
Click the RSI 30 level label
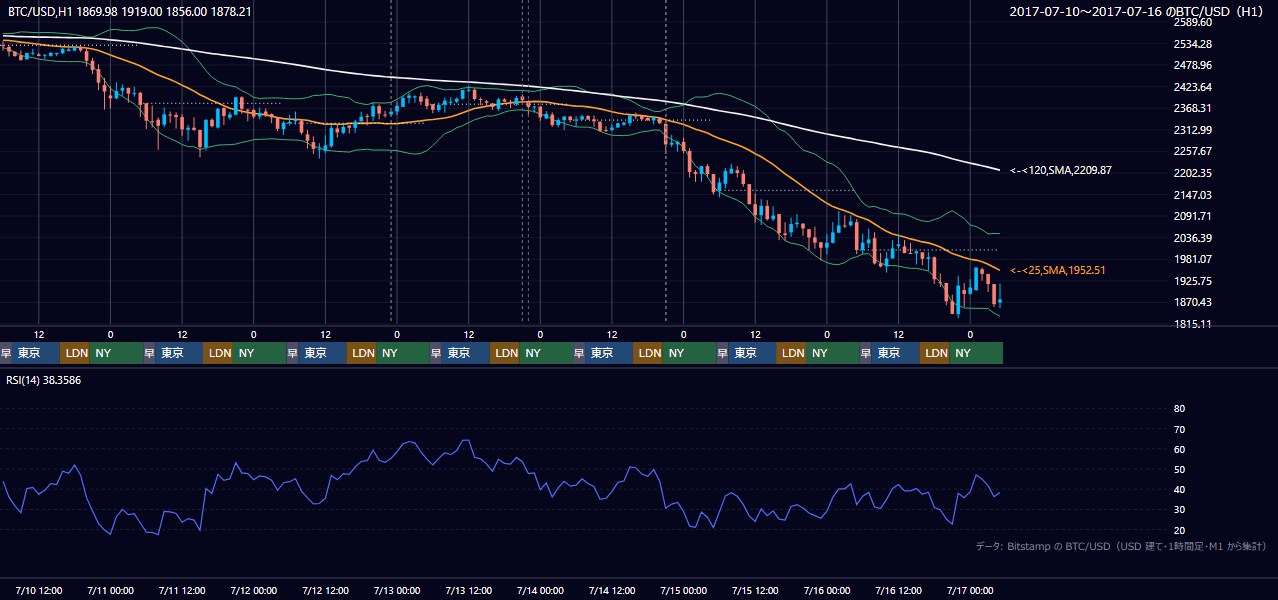pyautogui.click(x=1179, y=510)
